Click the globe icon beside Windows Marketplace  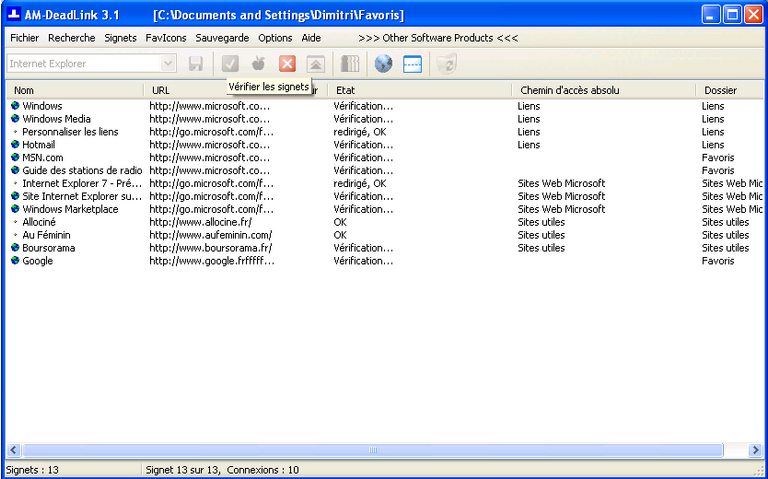coord(15,209)
